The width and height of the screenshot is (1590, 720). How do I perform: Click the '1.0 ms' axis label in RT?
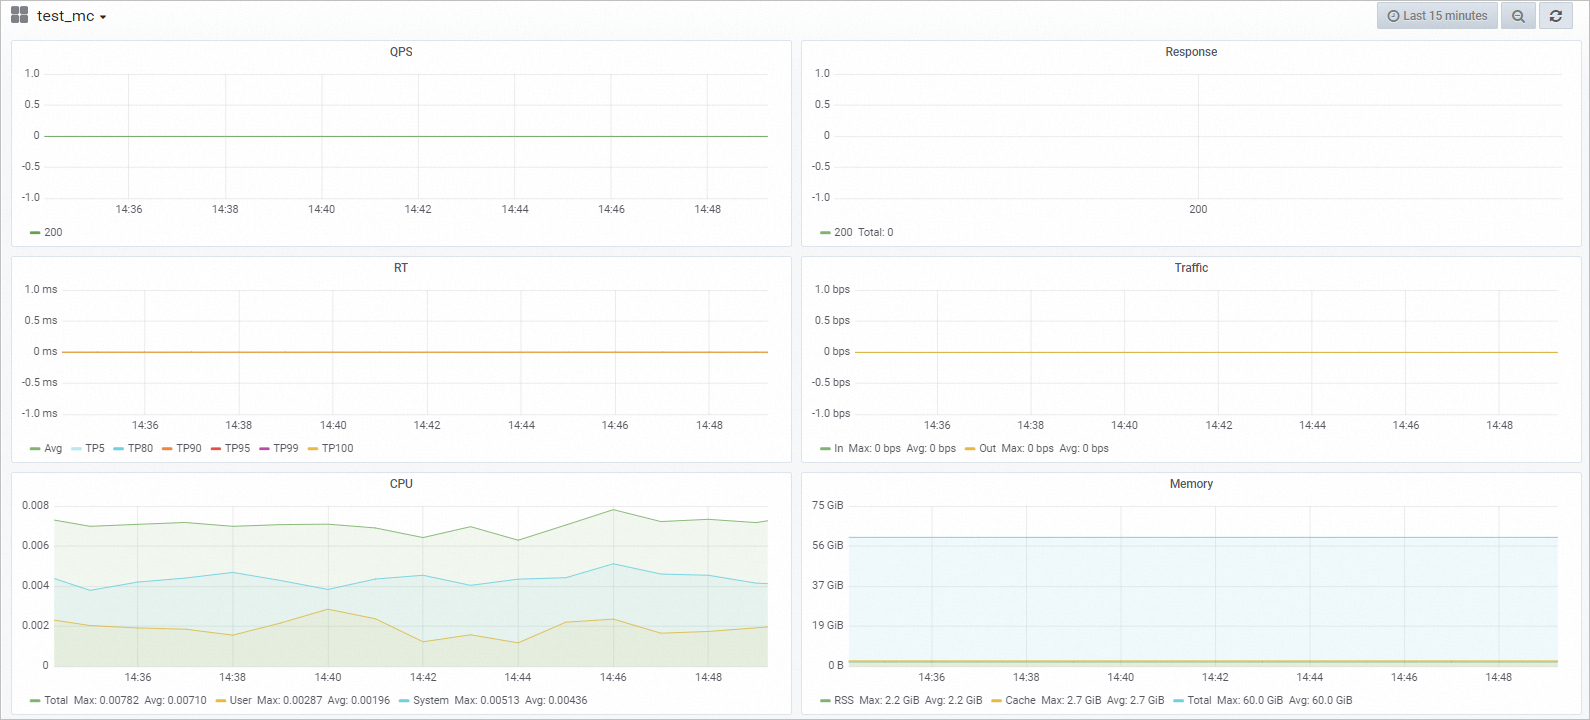pos(41,289)
